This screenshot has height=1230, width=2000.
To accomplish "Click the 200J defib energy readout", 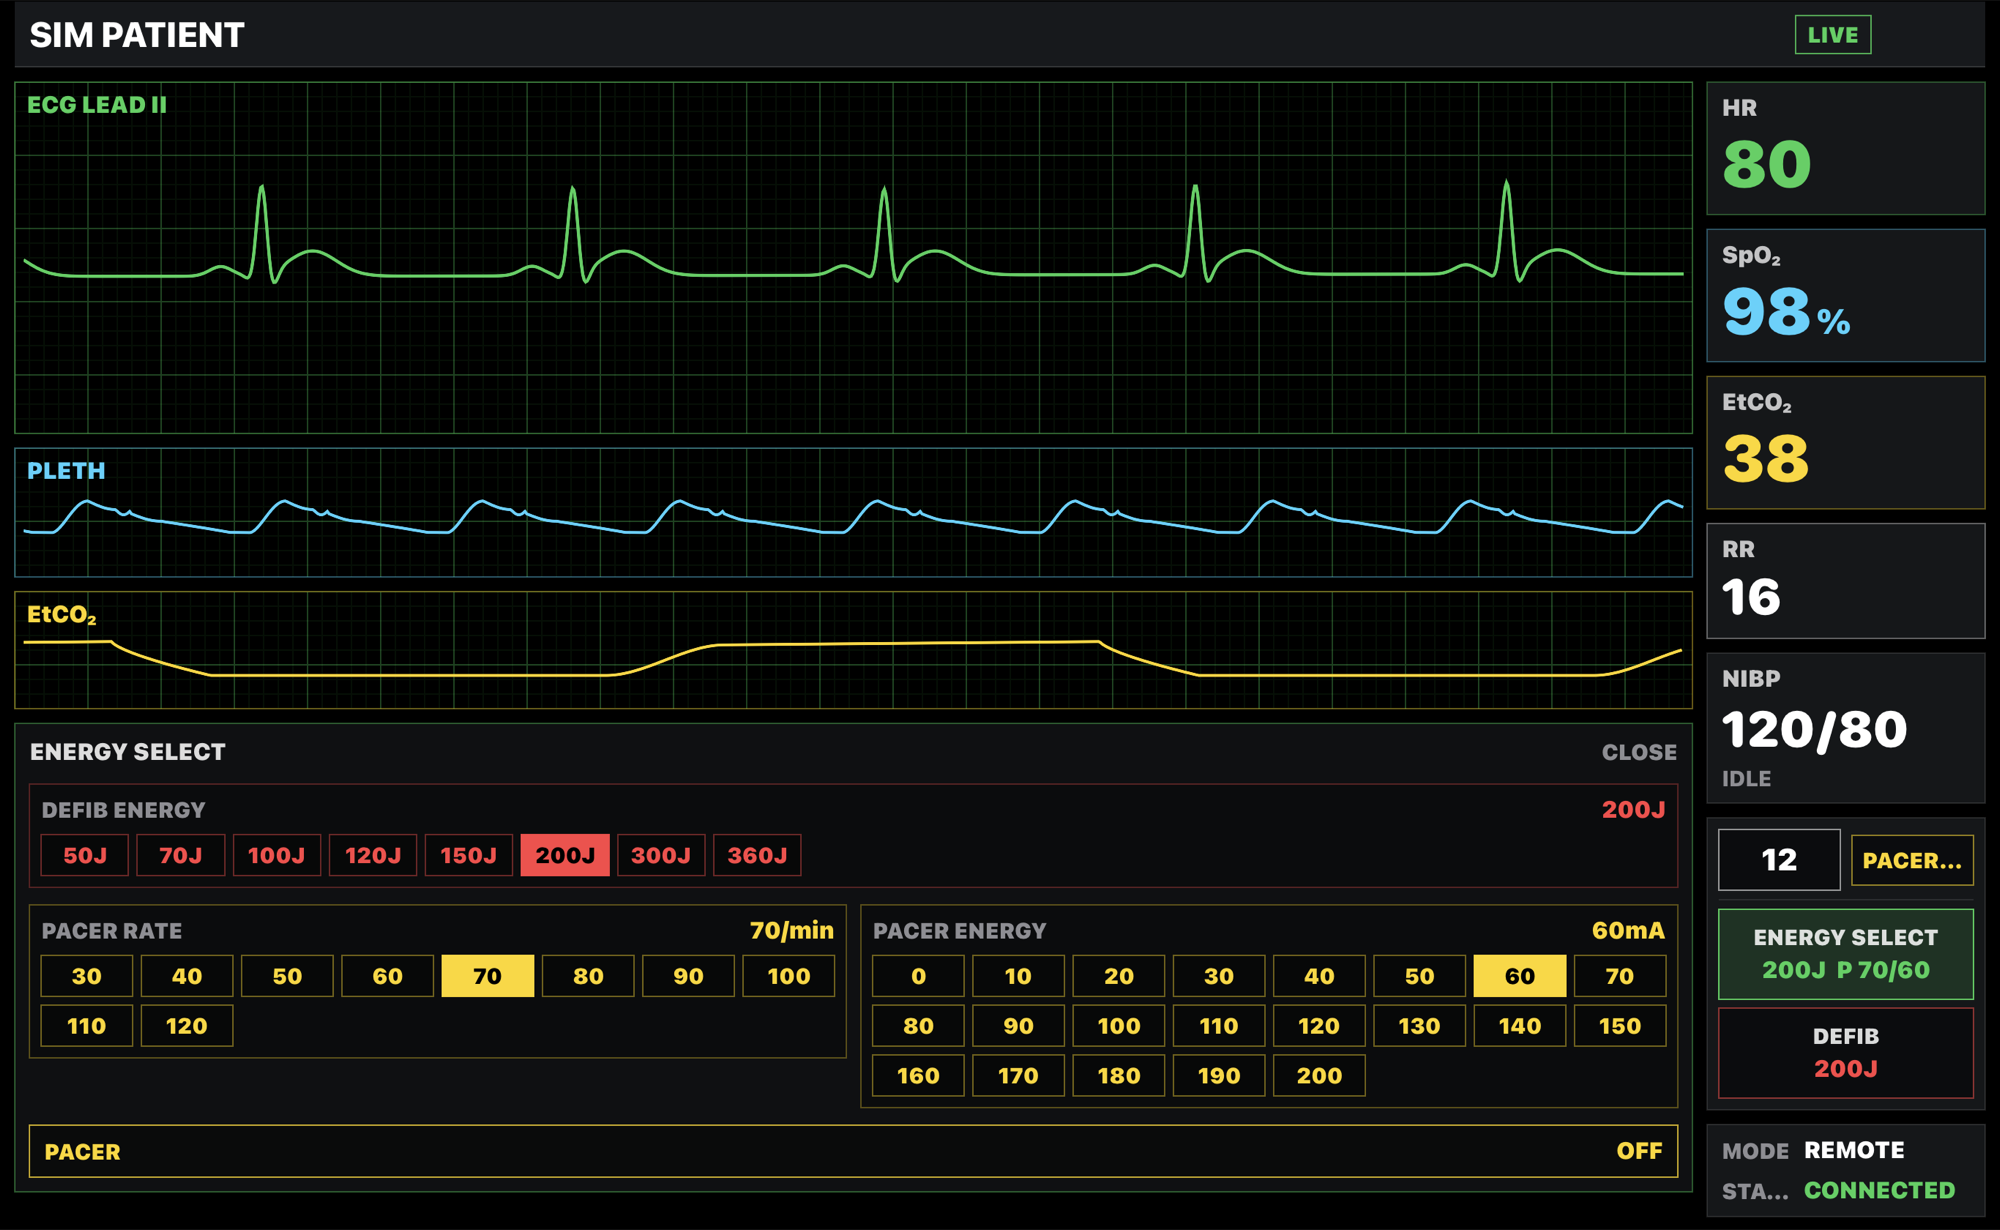I will 1633,810.
